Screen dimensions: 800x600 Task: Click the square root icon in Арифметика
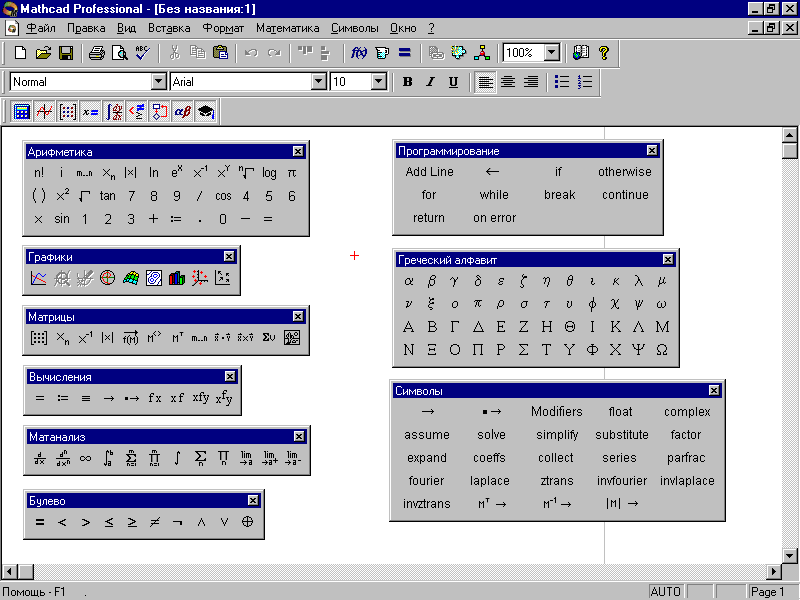[x=84, y=196]
